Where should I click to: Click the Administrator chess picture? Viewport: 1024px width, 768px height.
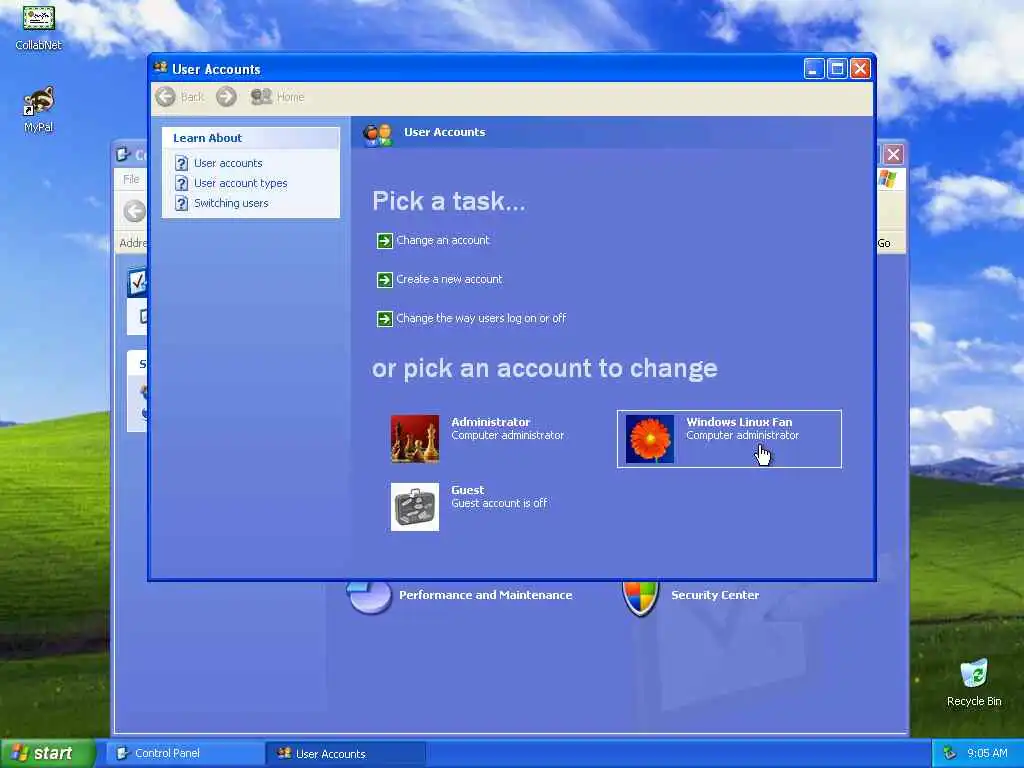click(x=415, y=439)
